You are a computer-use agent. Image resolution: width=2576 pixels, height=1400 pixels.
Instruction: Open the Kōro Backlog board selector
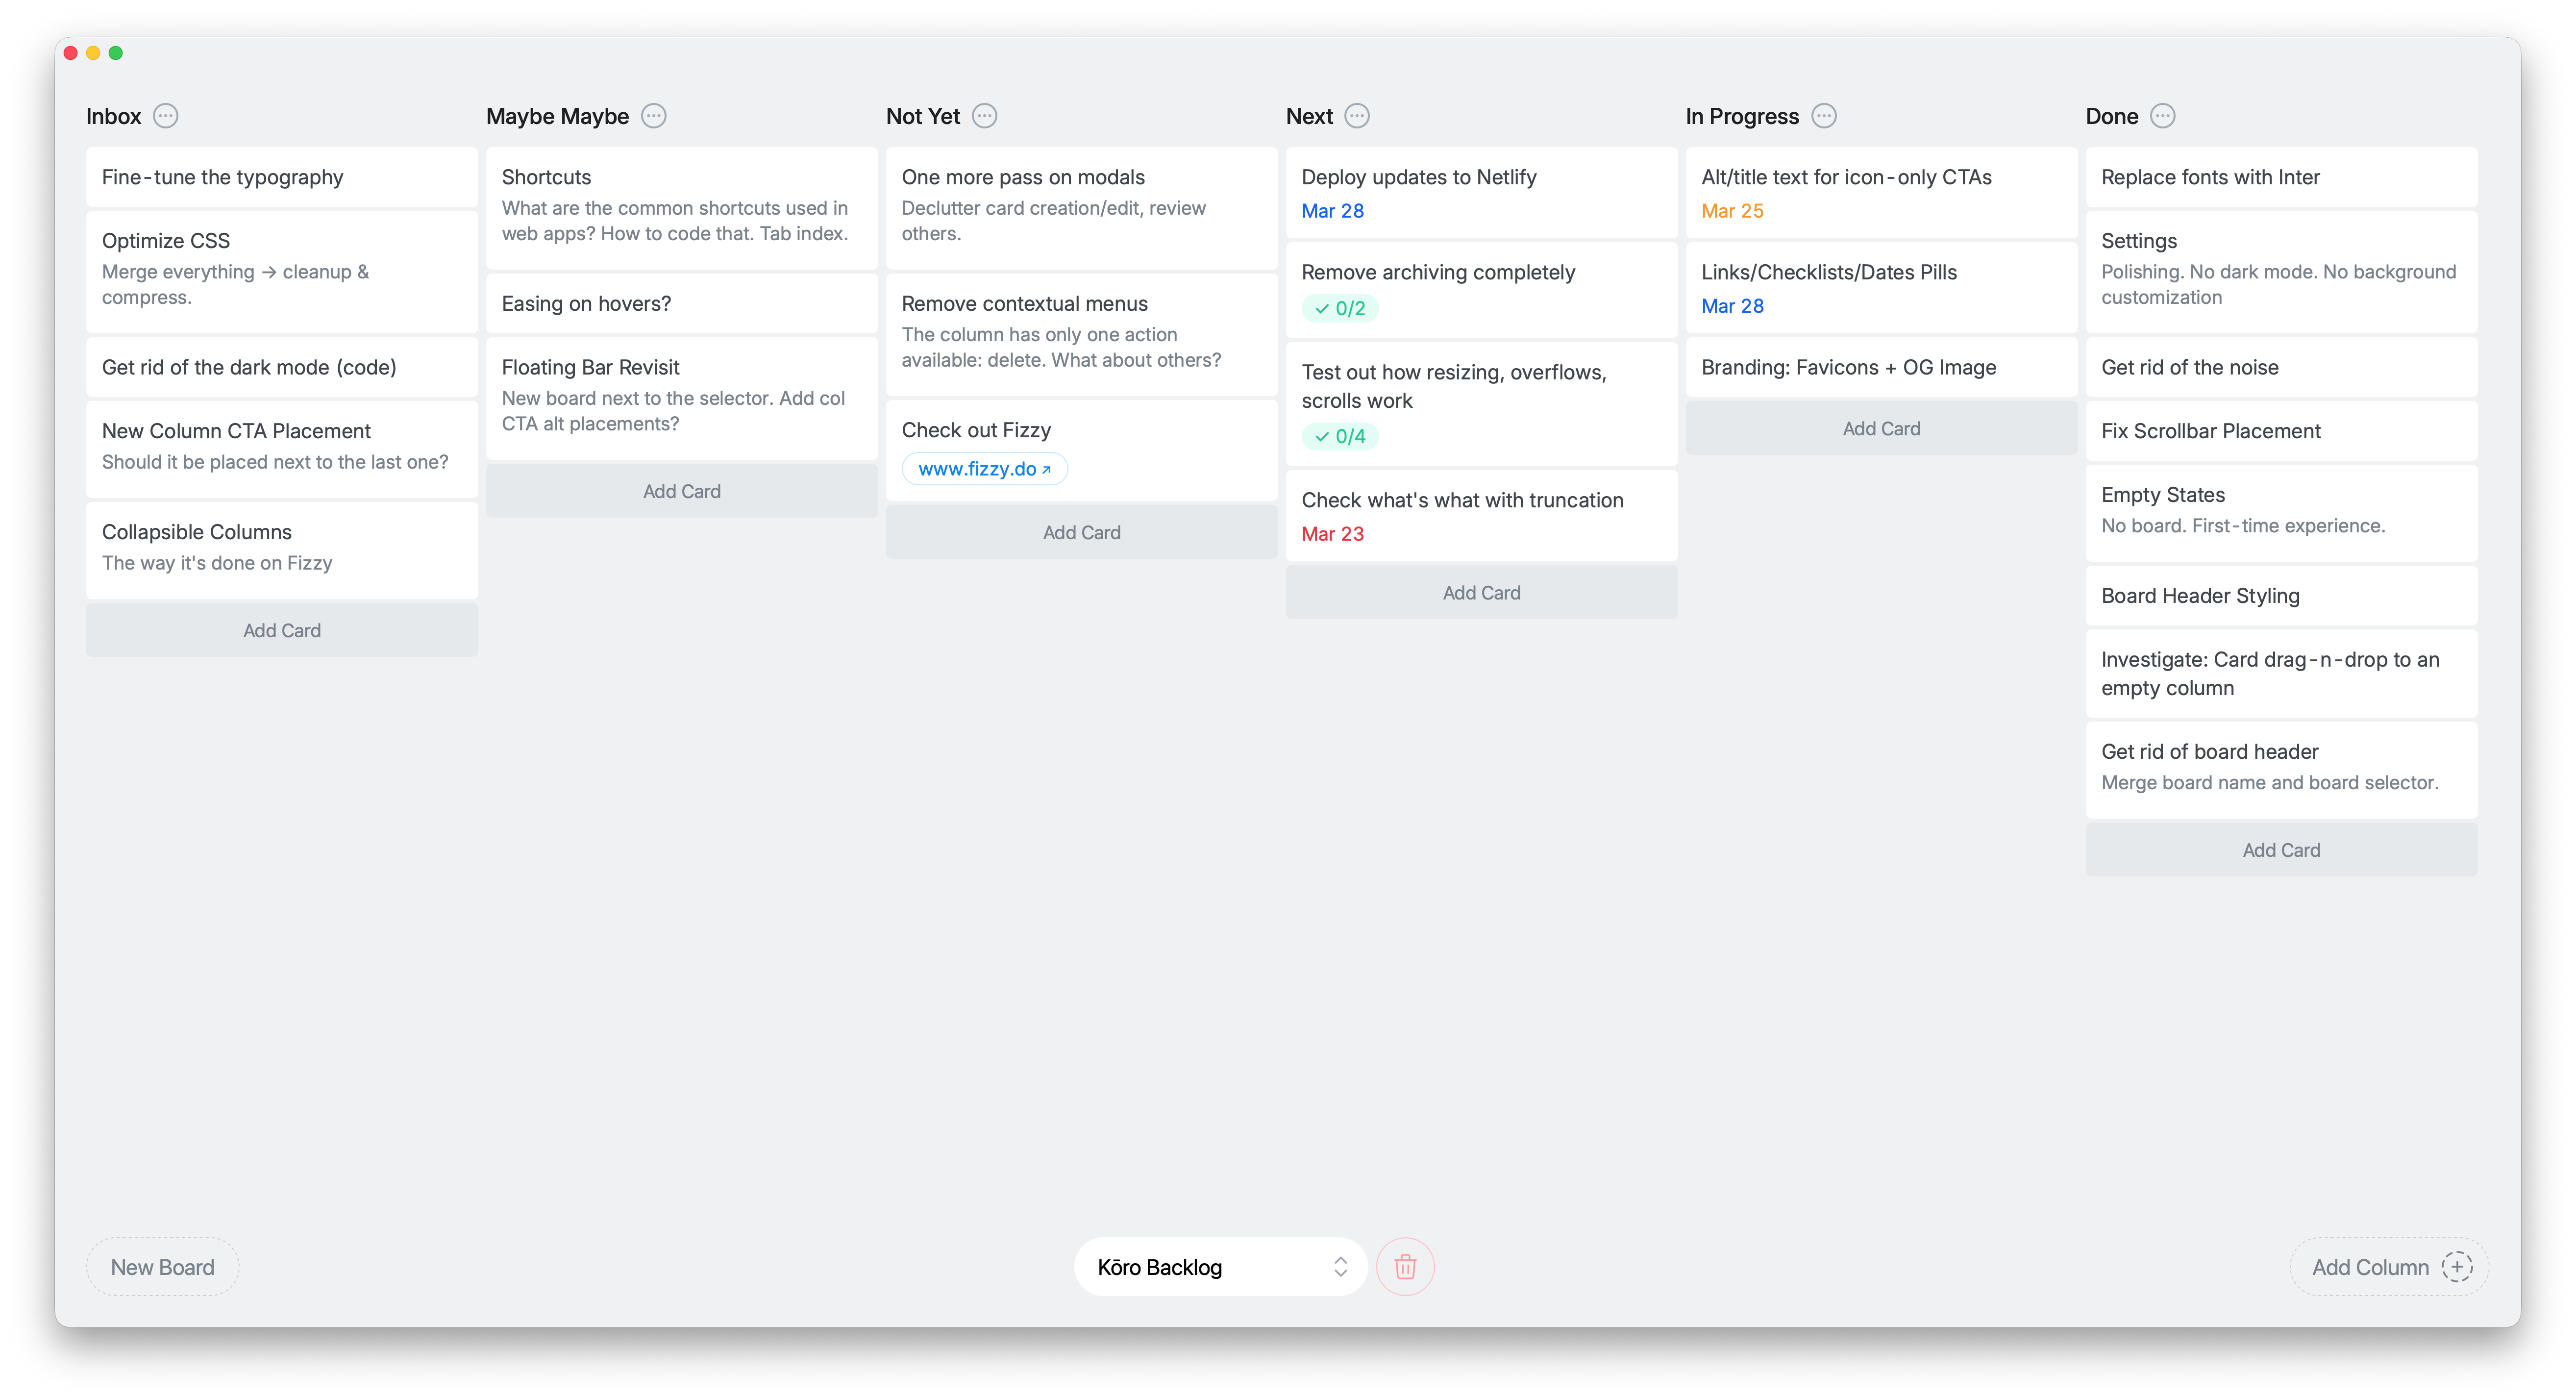[x=1219, y=1266]
